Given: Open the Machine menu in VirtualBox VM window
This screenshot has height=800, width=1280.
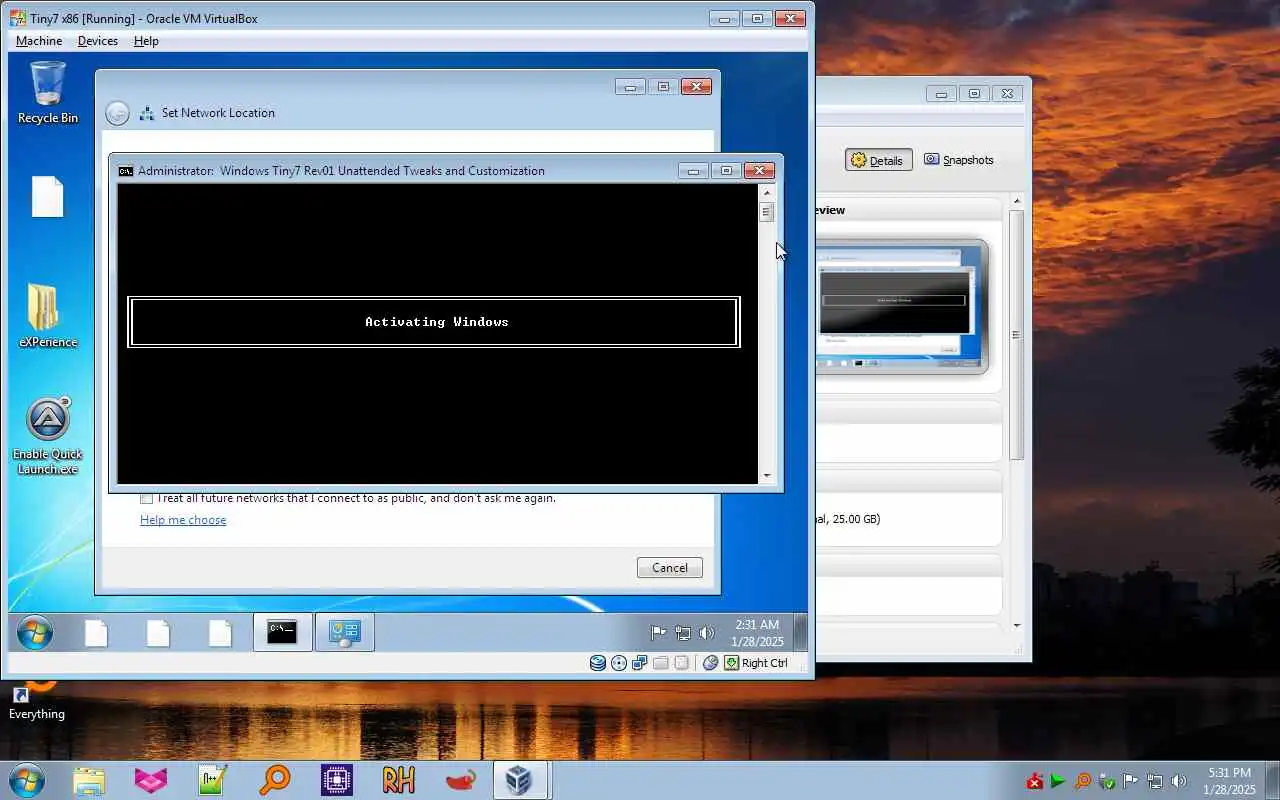Looking at the screenshot, I should pos(39,41).
